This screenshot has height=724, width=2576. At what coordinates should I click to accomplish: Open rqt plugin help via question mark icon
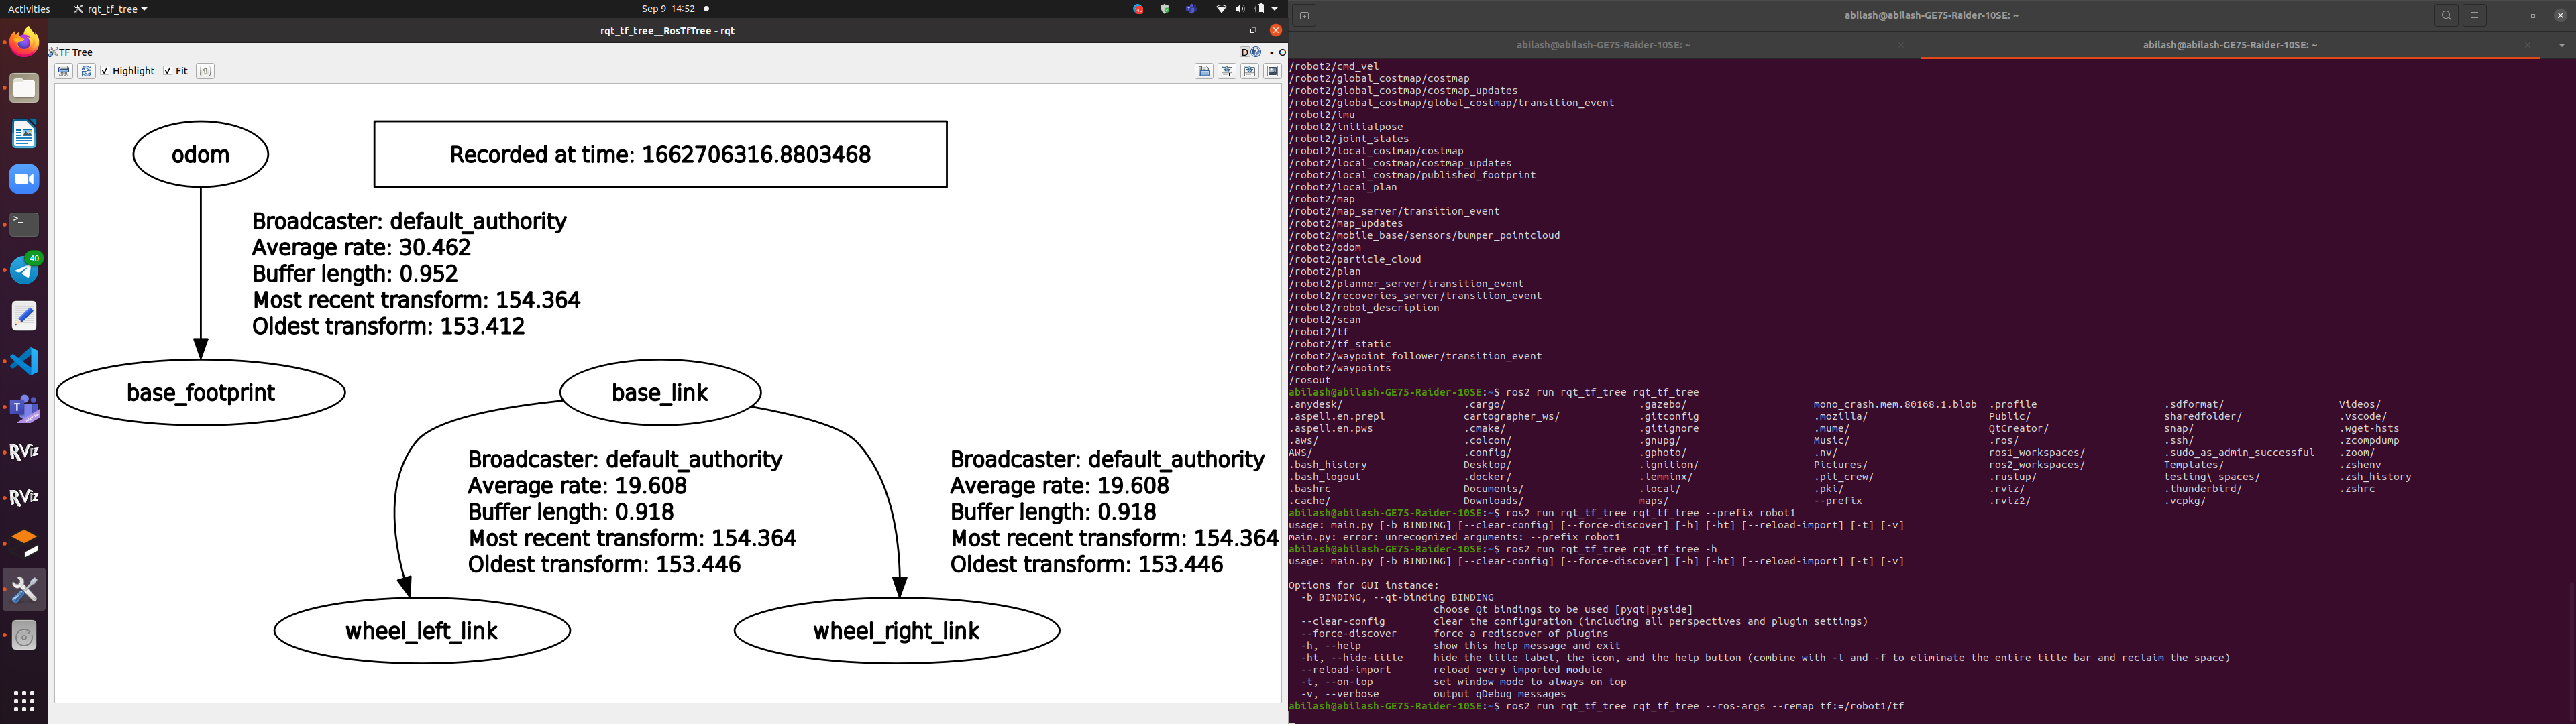tap(1256, 52)
